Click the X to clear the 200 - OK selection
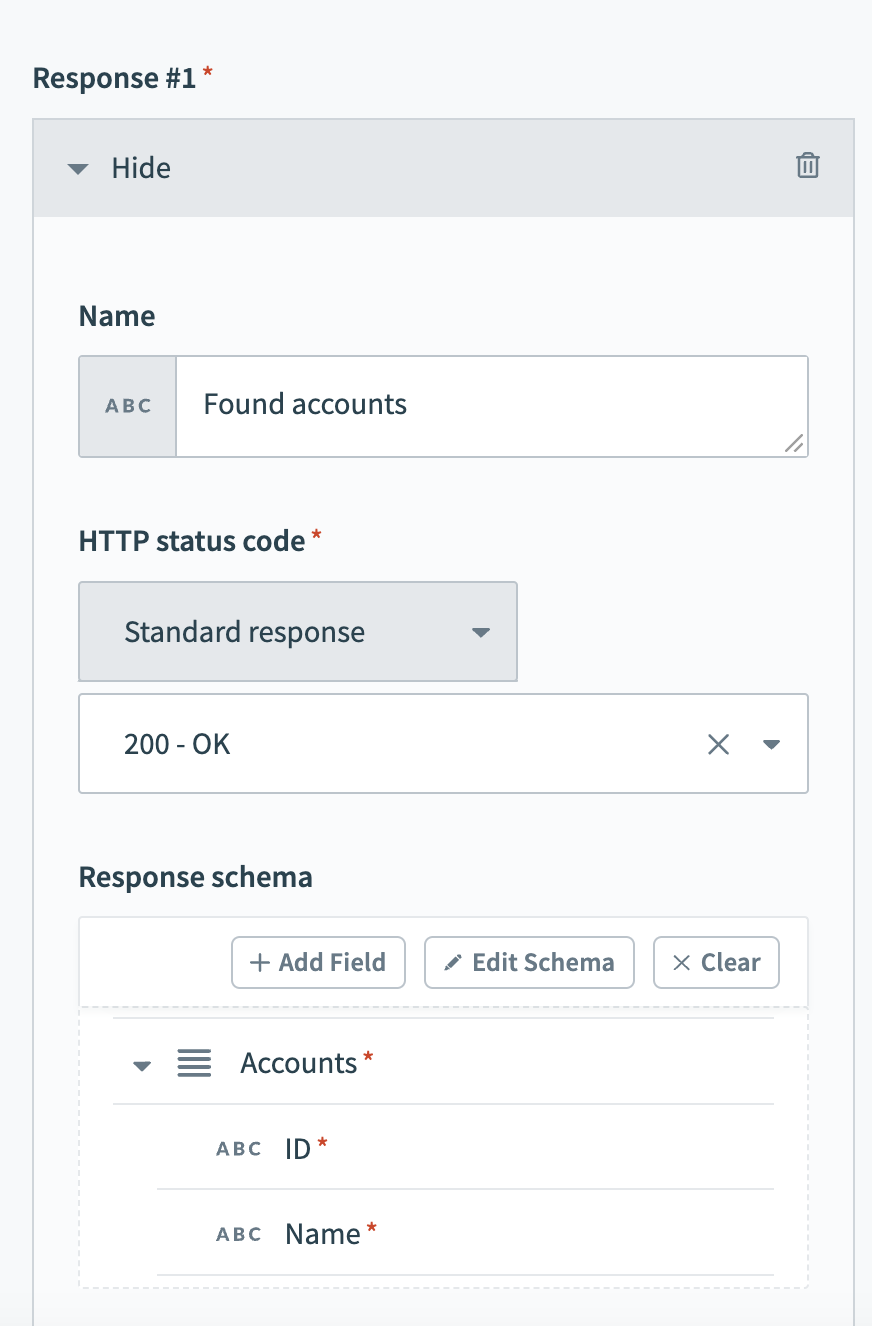 coord(718,743)
